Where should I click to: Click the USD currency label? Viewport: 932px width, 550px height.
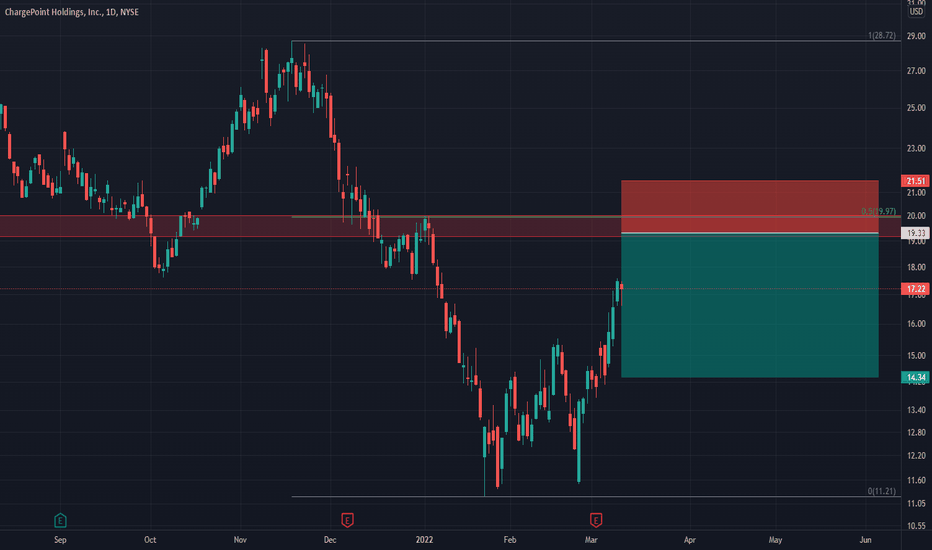(x=916, y=12)
